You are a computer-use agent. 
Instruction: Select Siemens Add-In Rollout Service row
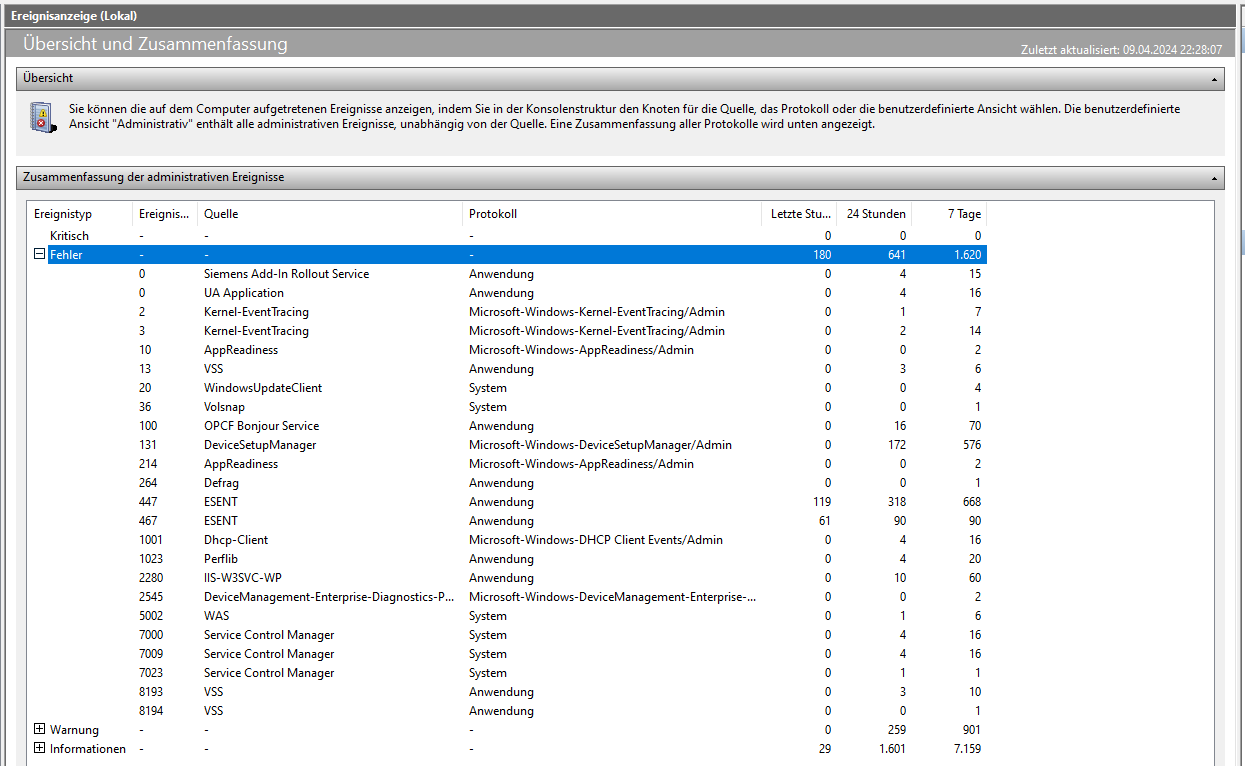[508, 274]
